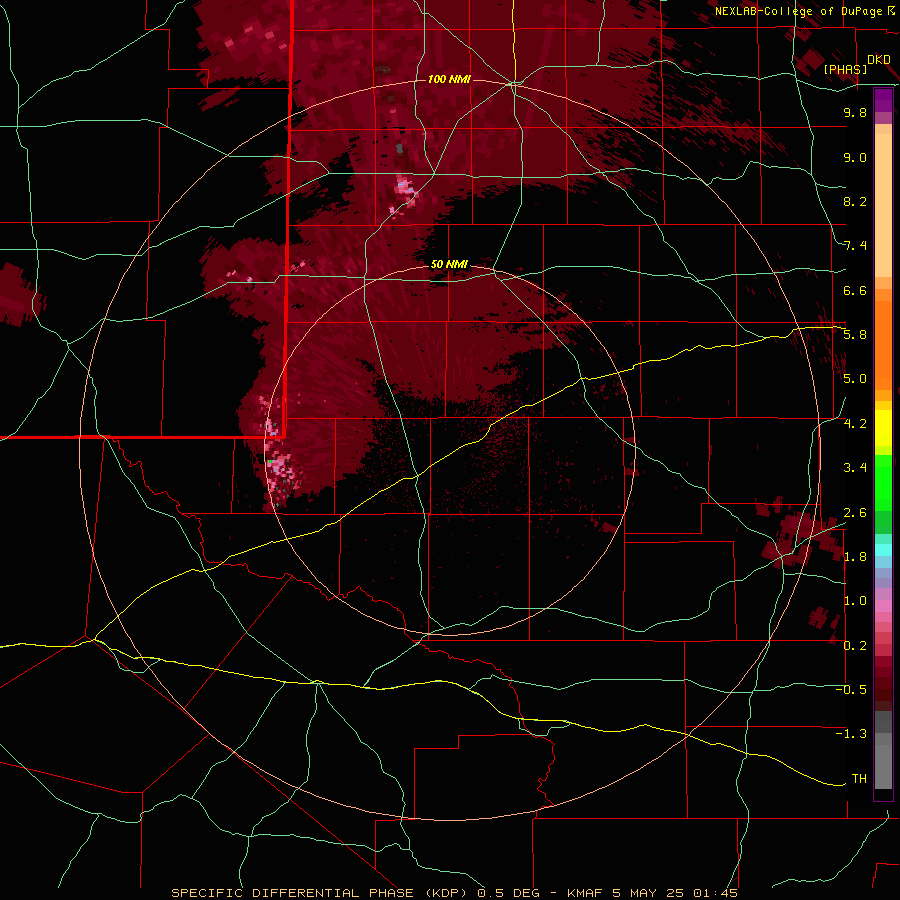This screenshot has height=900, width=900.
Task: Pick the bright green segment of the color bar
Action: pos(883,483)
